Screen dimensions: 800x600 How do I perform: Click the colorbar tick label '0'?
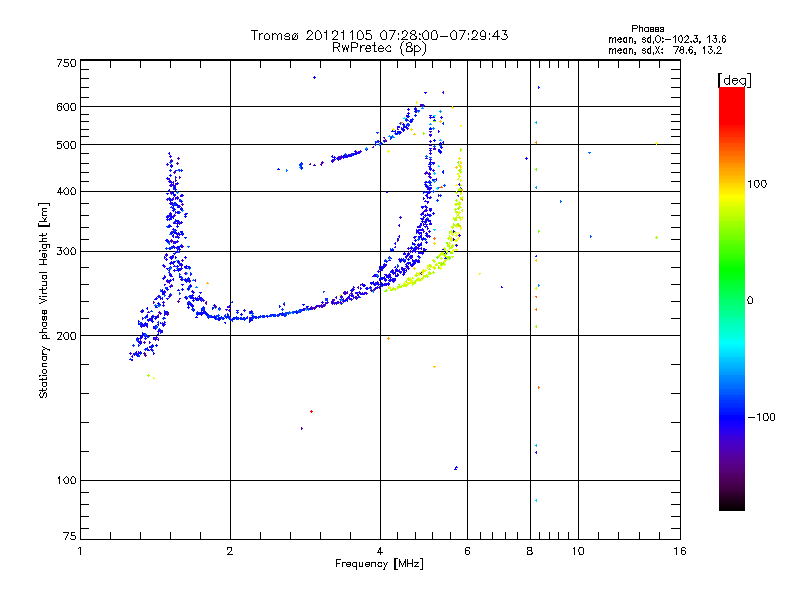point(750,301)
